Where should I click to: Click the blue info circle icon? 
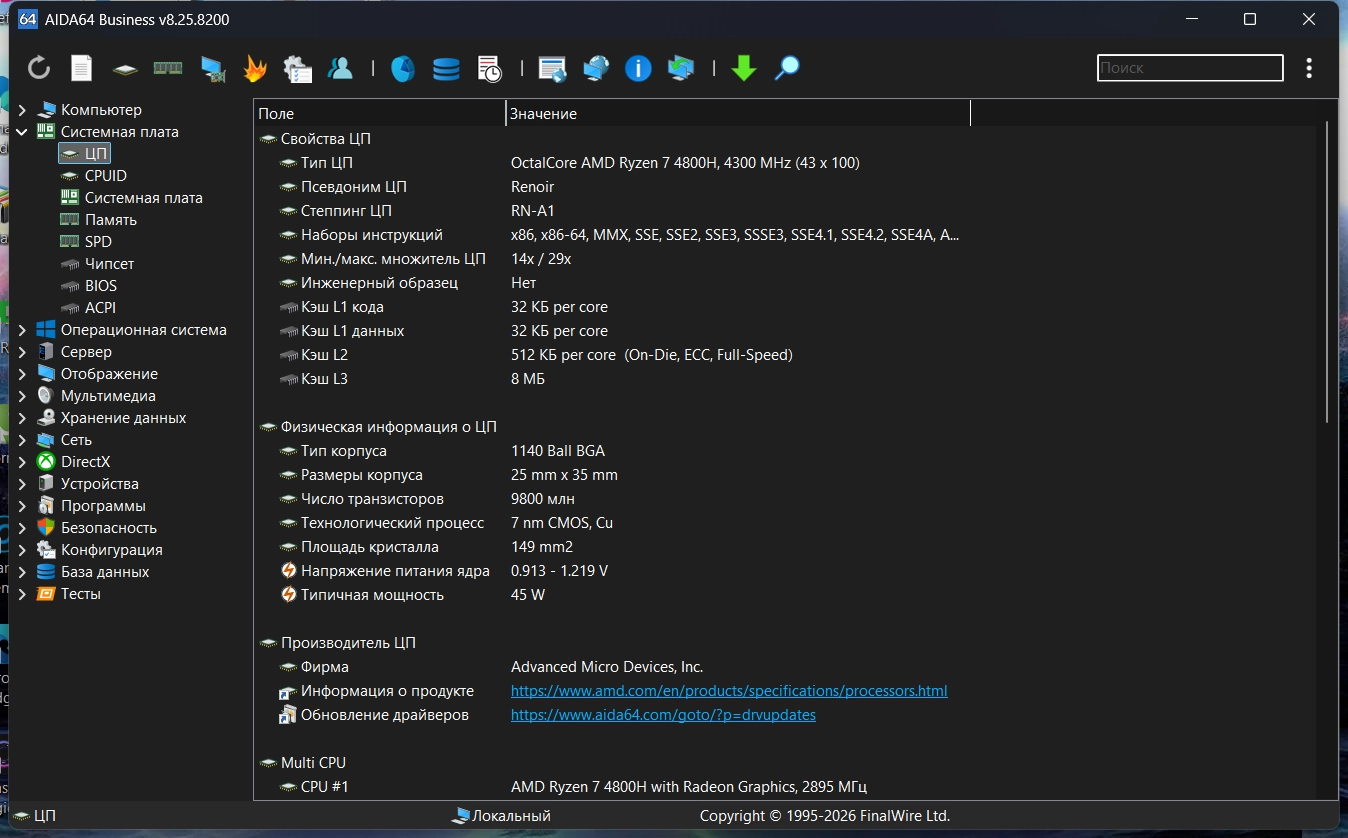(x=638, y=68)
